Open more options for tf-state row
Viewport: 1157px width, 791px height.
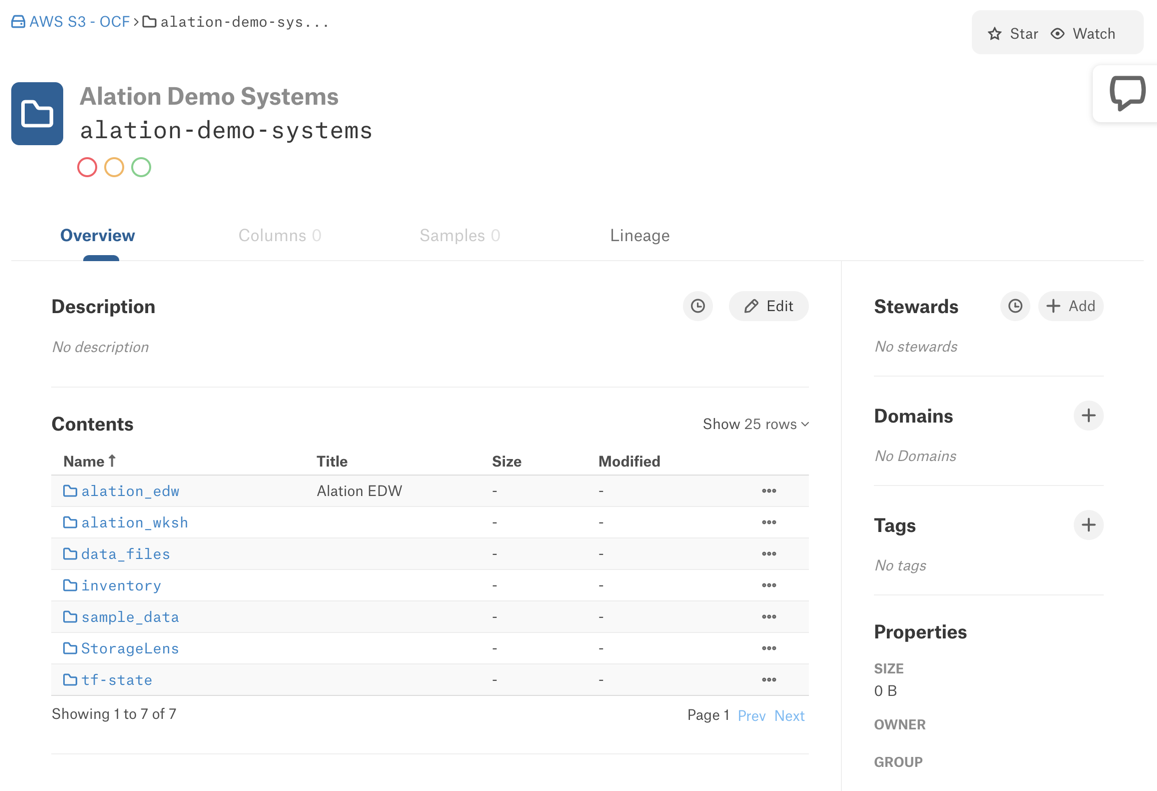point(769,680)
